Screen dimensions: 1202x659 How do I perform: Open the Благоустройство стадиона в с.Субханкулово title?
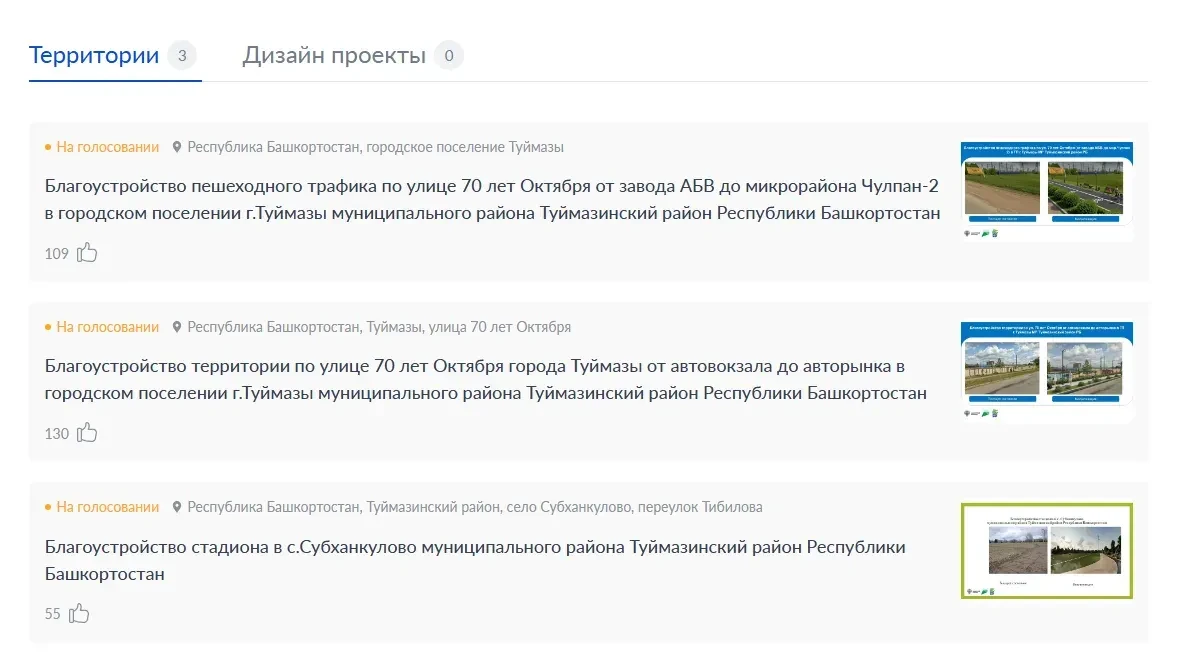click(x=476, y=561)
